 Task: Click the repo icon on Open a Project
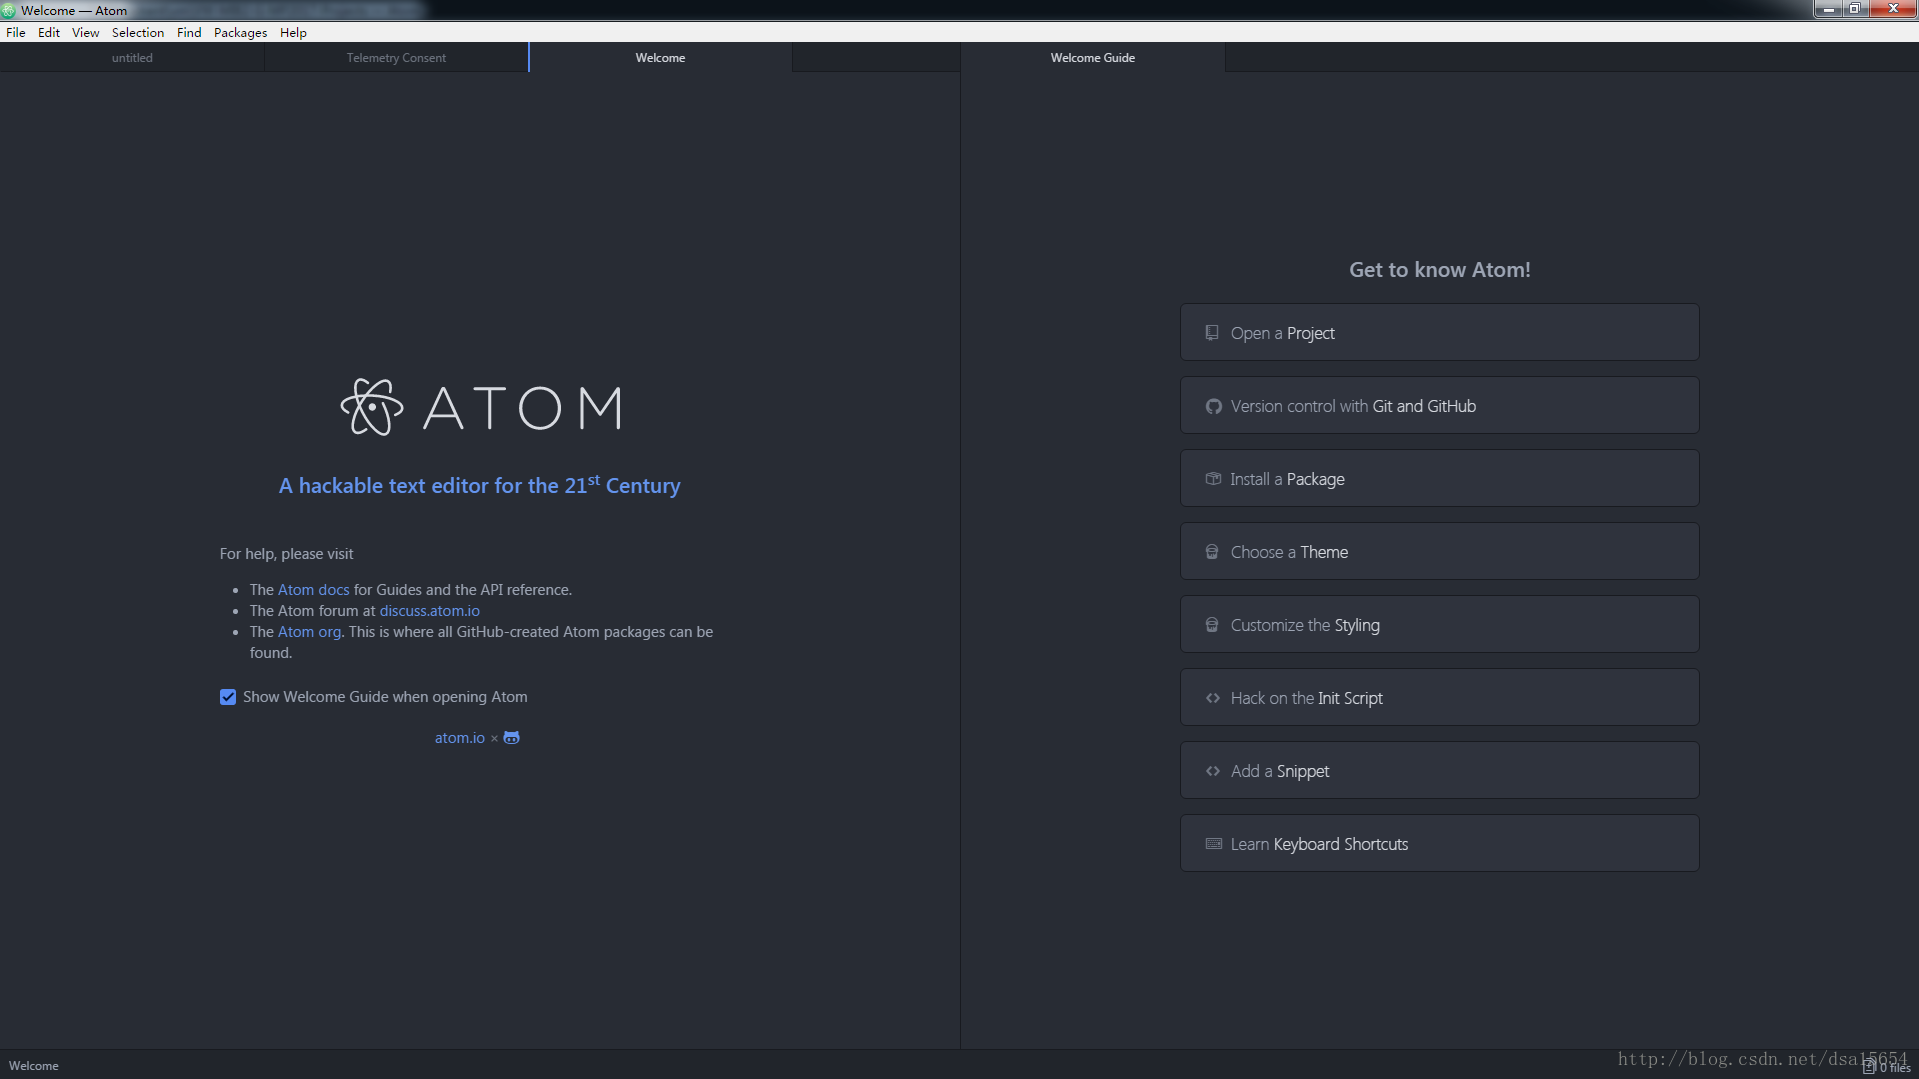(x=1212, y=333)
